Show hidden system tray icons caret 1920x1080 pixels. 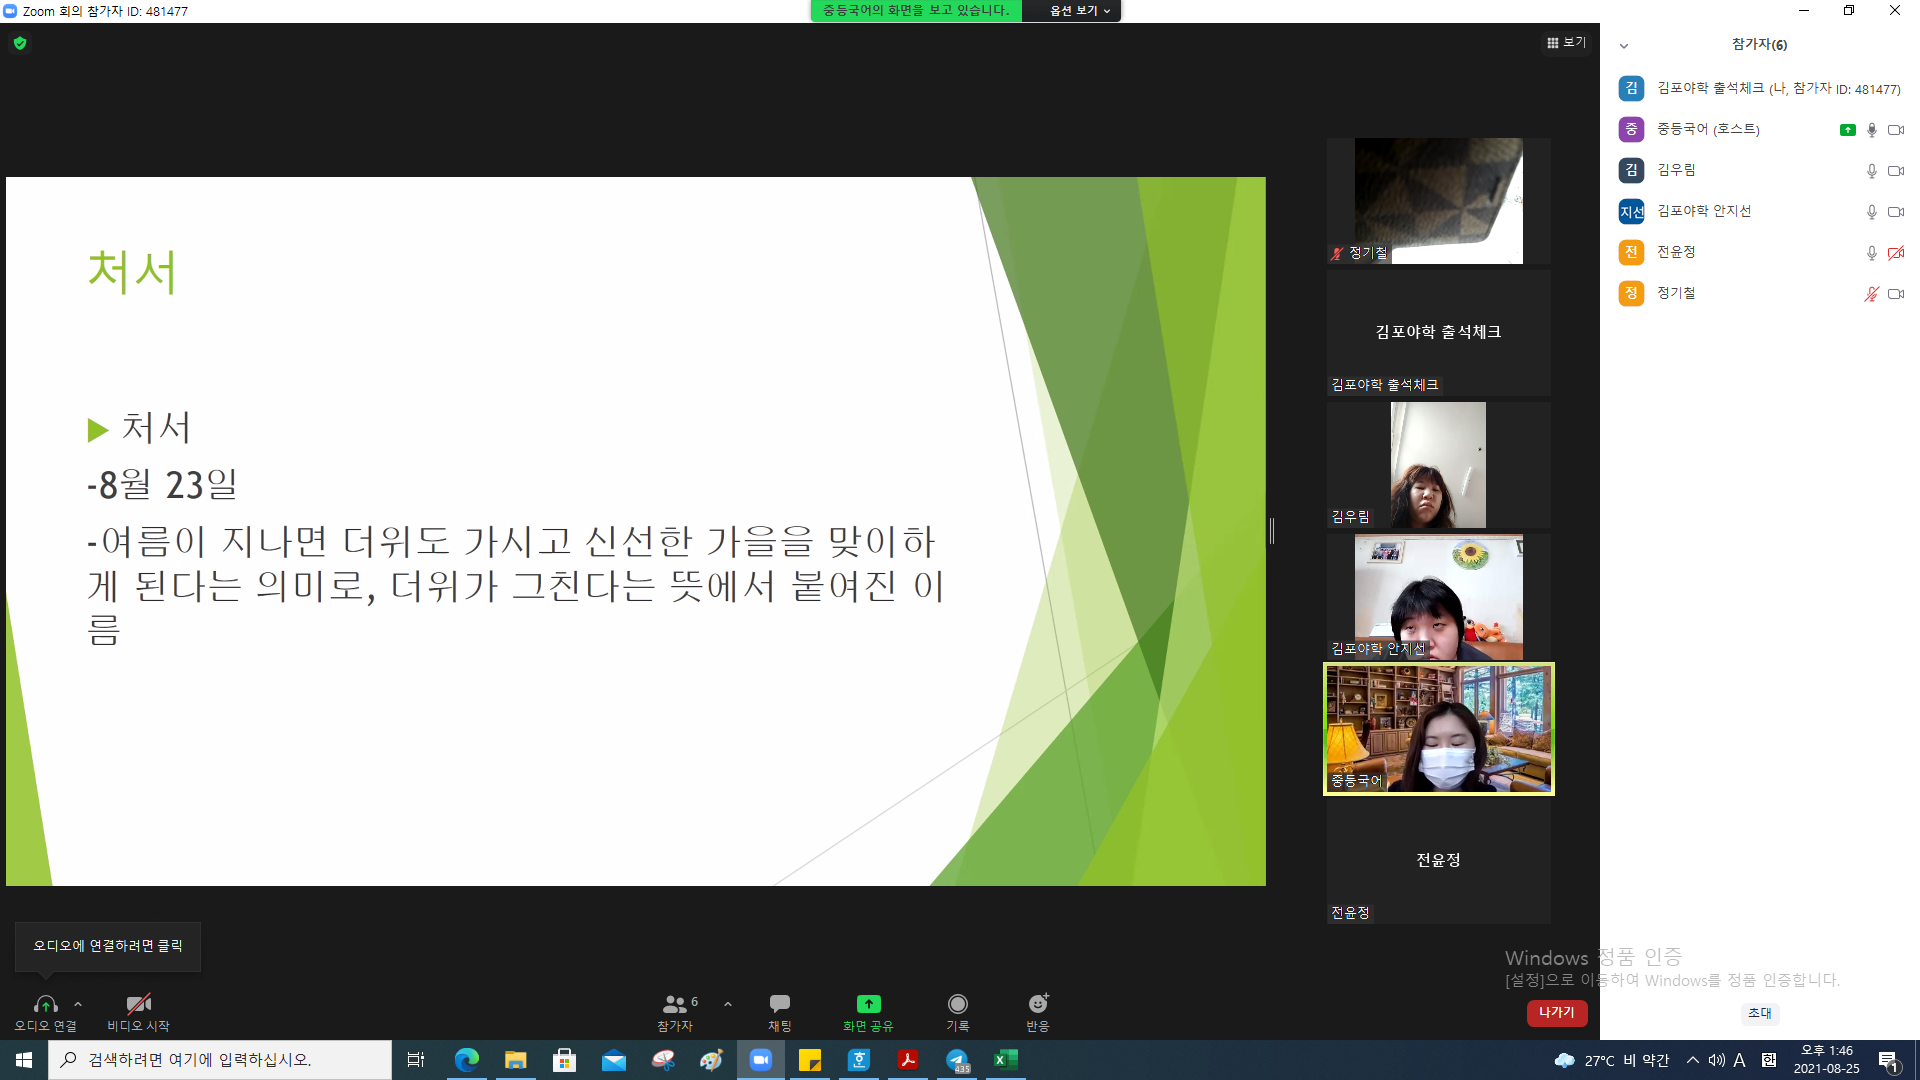tap(1693, 1060)
